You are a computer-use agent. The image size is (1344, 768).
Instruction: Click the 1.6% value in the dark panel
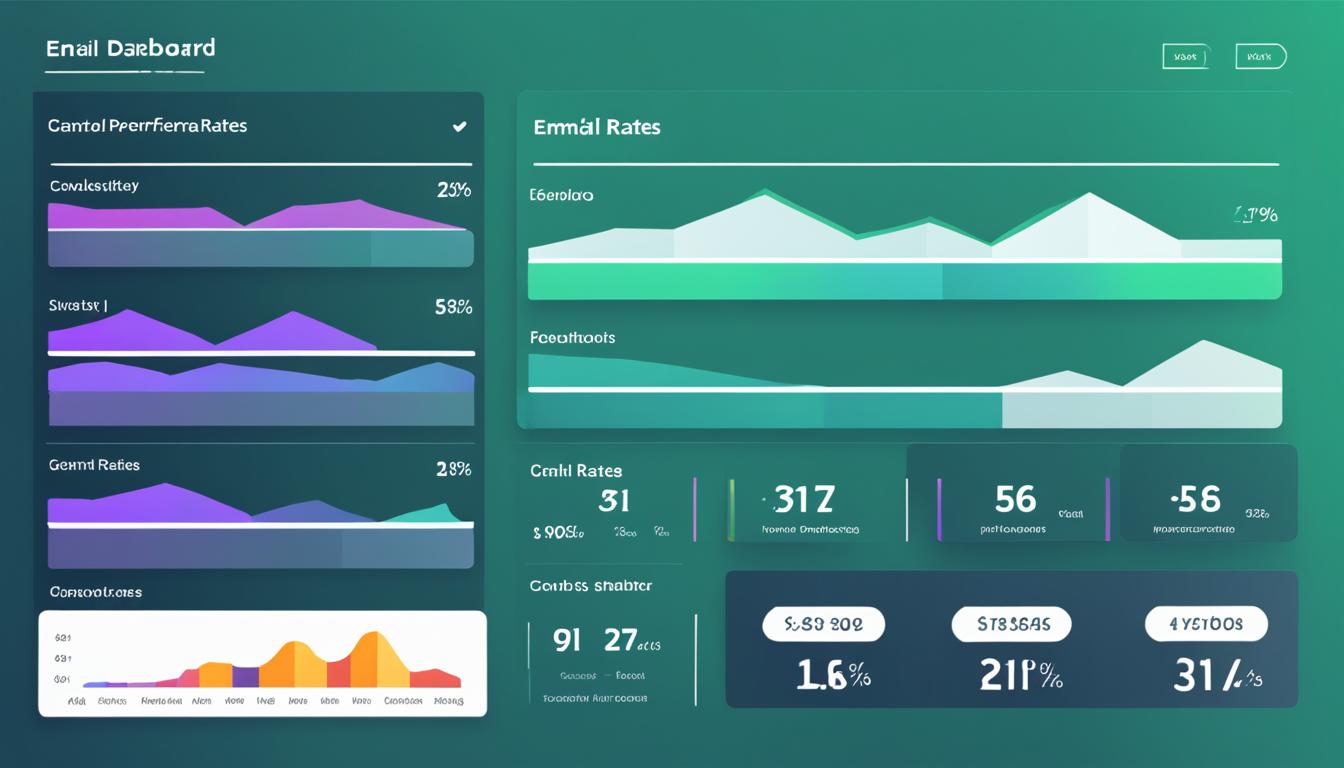(833, 676)
